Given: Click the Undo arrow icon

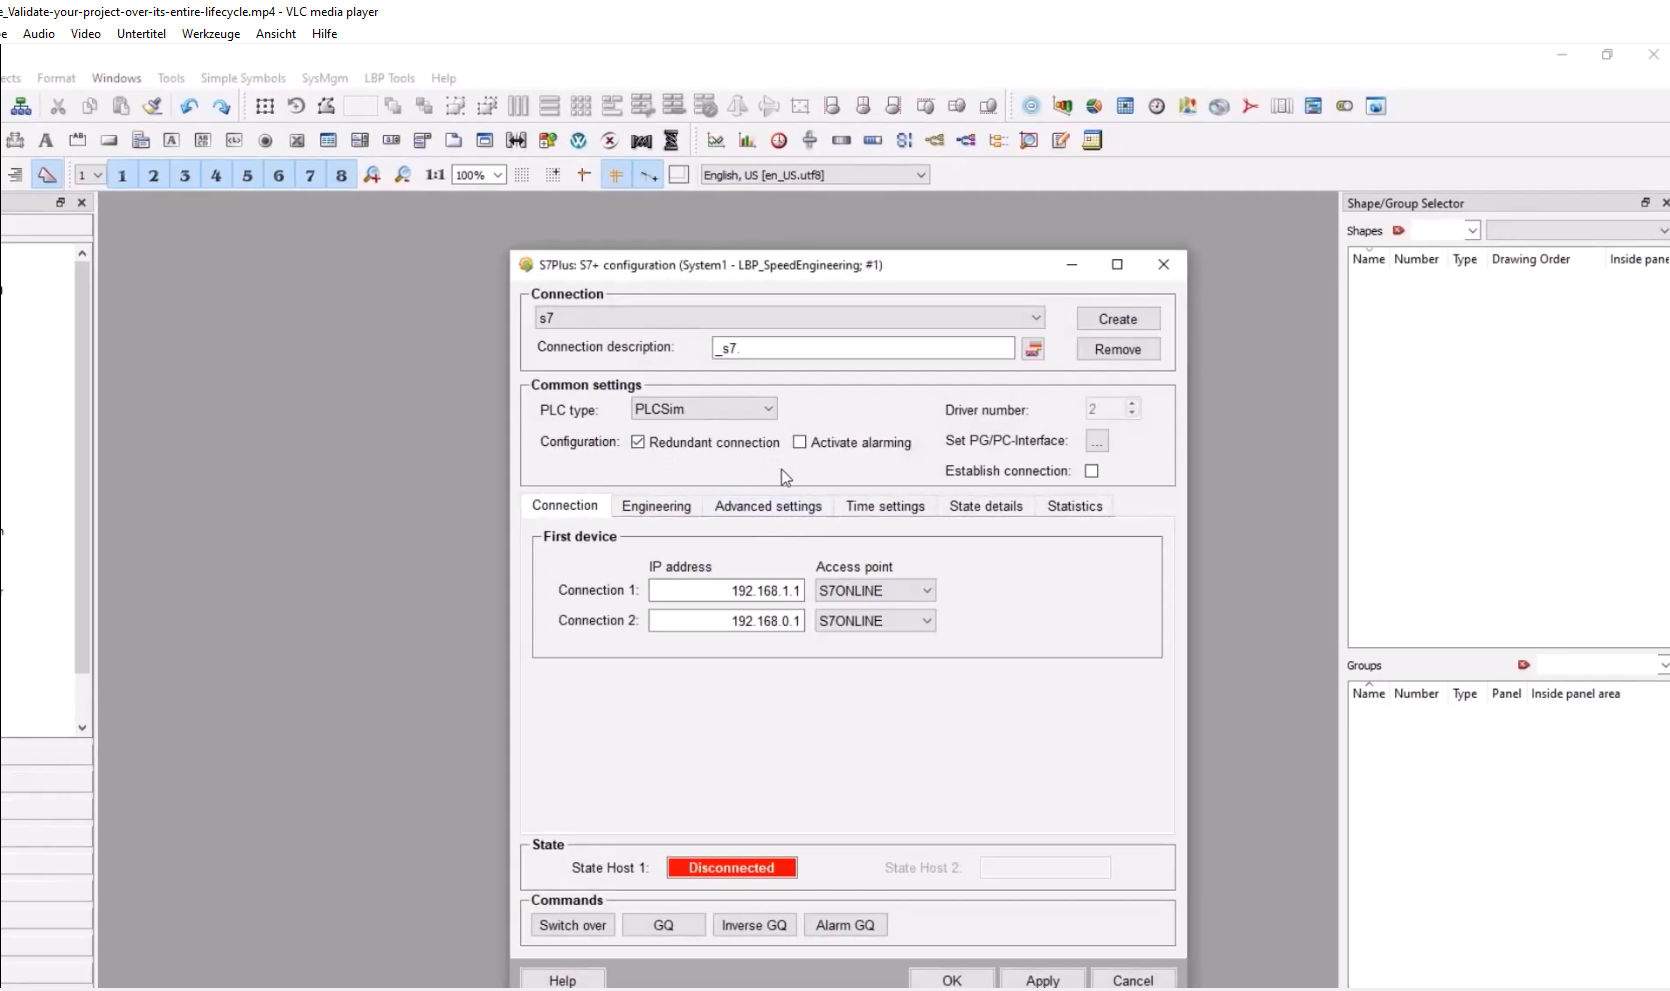Looking at the screenshot, I should (189, 106).
